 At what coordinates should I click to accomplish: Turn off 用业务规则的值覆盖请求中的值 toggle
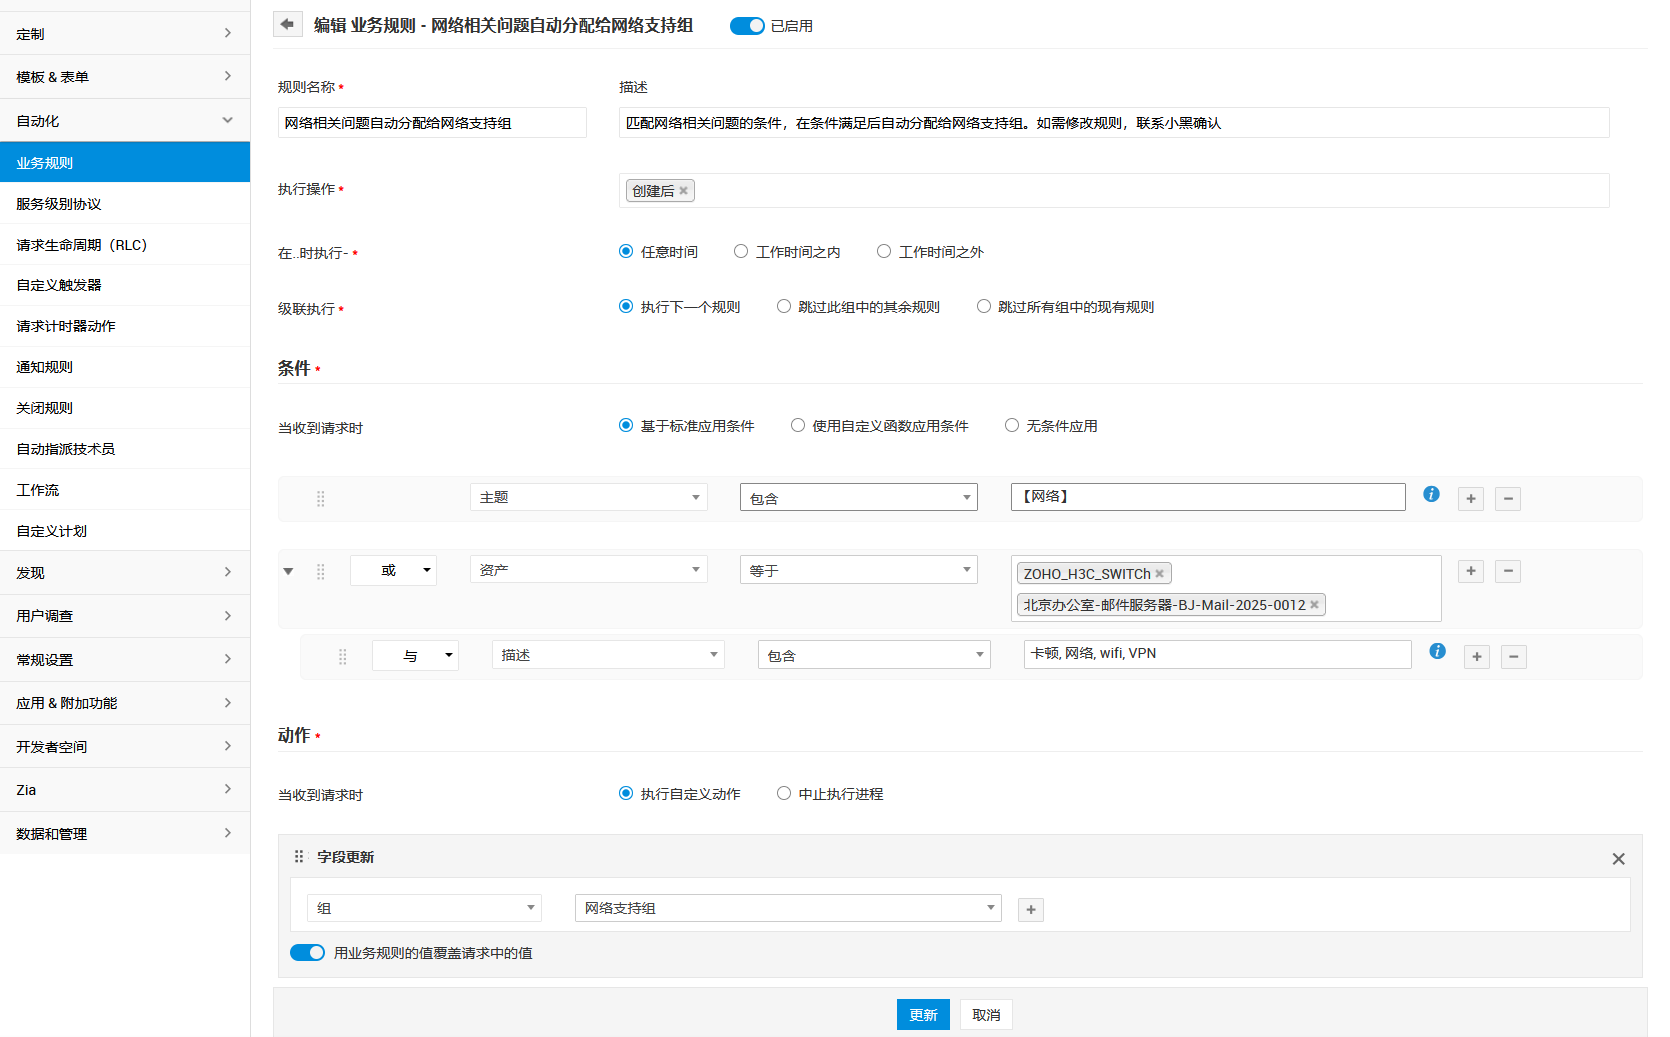307,952
